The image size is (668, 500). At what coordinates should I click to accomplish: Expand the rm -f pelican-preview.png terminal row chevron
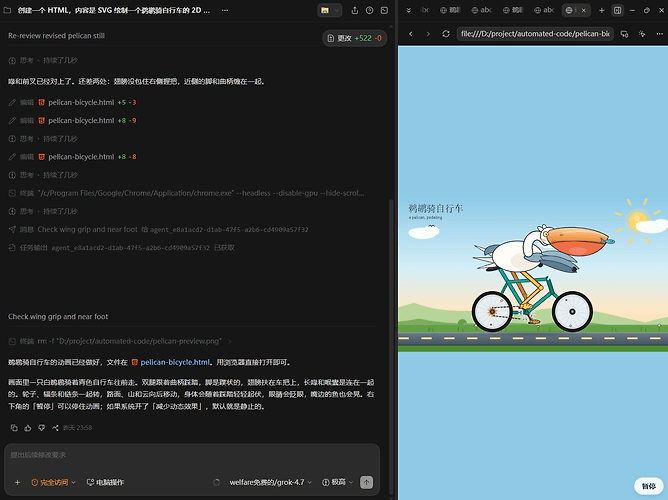pyautogui.click(x=230, y=341)
